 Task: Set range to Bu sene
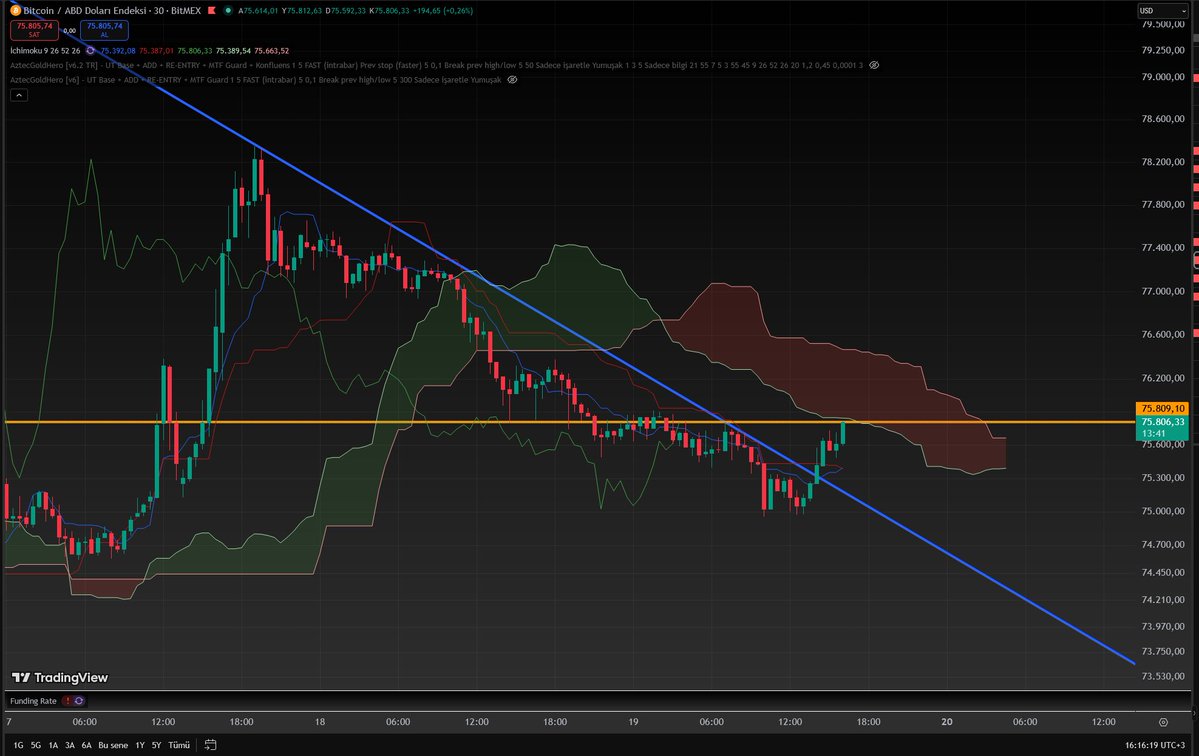[113, 745]
